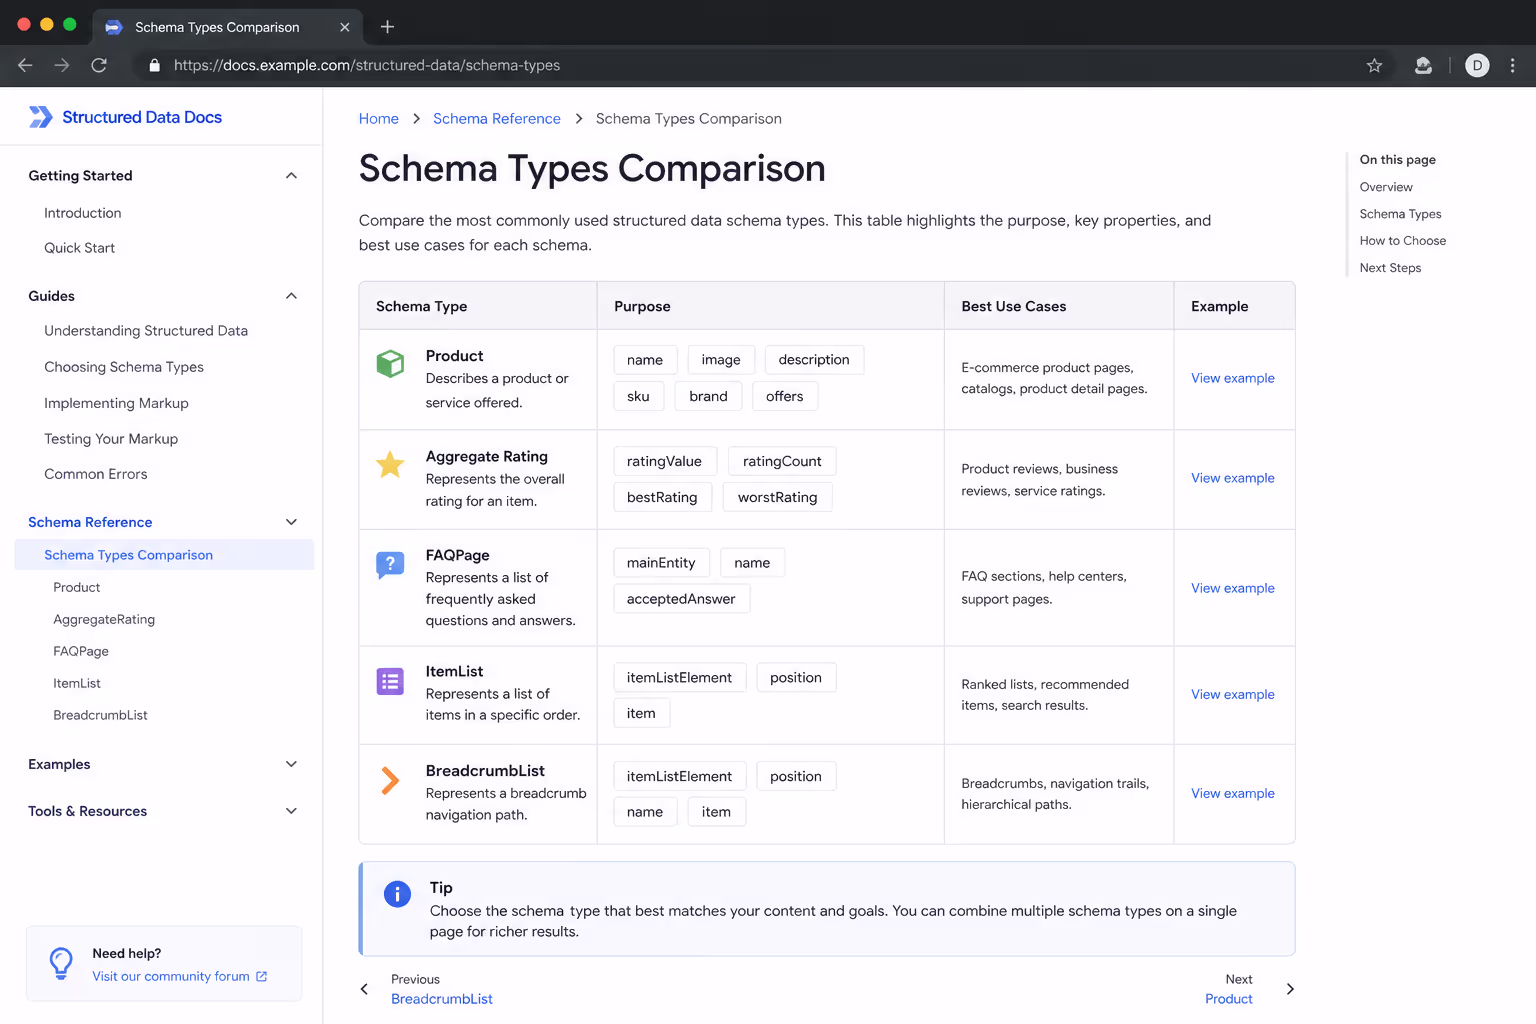
Task: Click the ItemList purple list icon
Action: [x=390, y=682]
